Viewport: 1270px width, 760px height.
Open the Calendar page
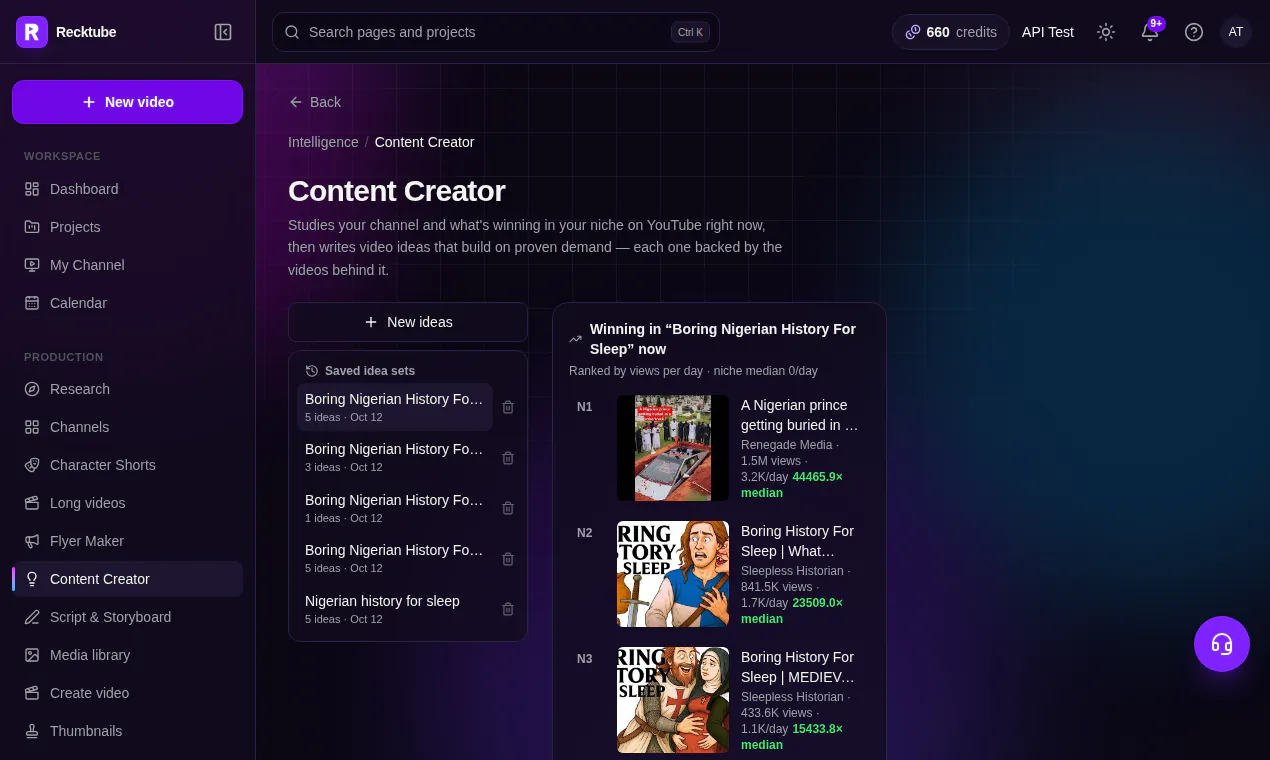click(127, 303)
